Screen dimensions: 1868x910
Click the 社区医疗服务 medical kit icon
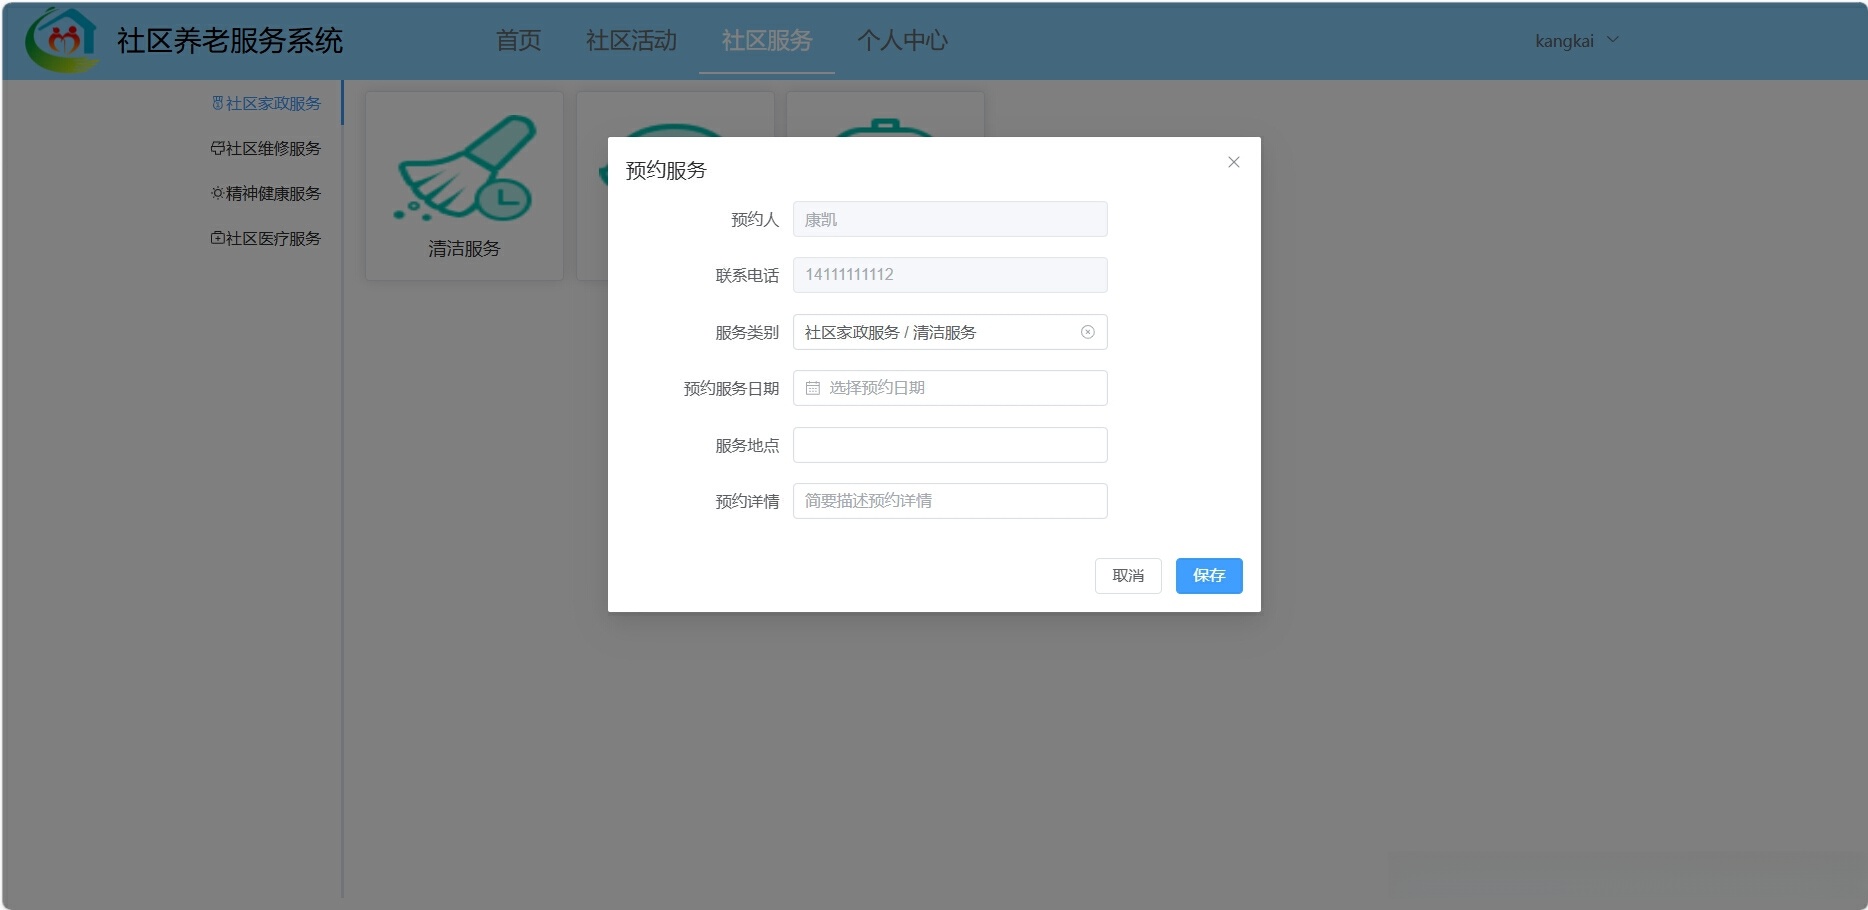click(x=218, y=238)
